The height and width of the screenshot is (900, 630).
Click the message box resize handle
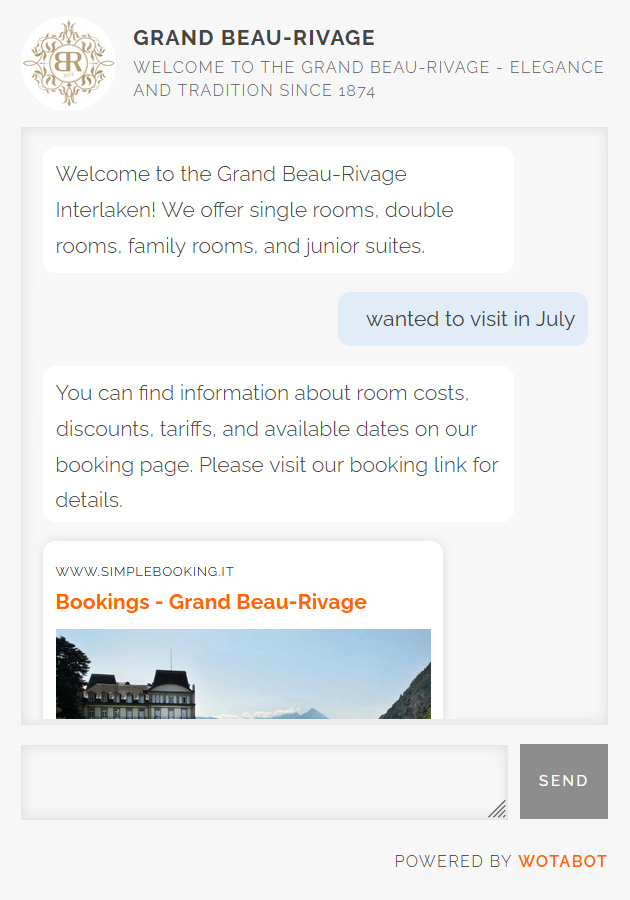click(x=497, y=809)
